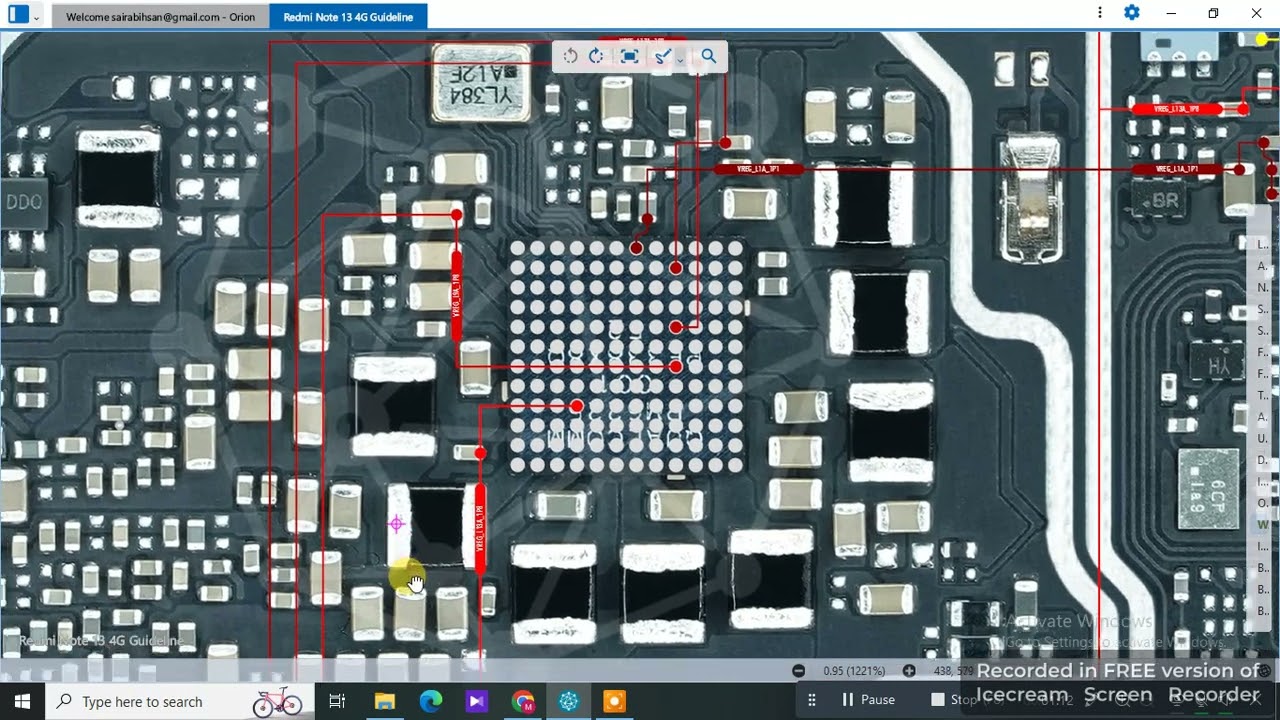
Task: Stop the screen recording
Action: 954,700
